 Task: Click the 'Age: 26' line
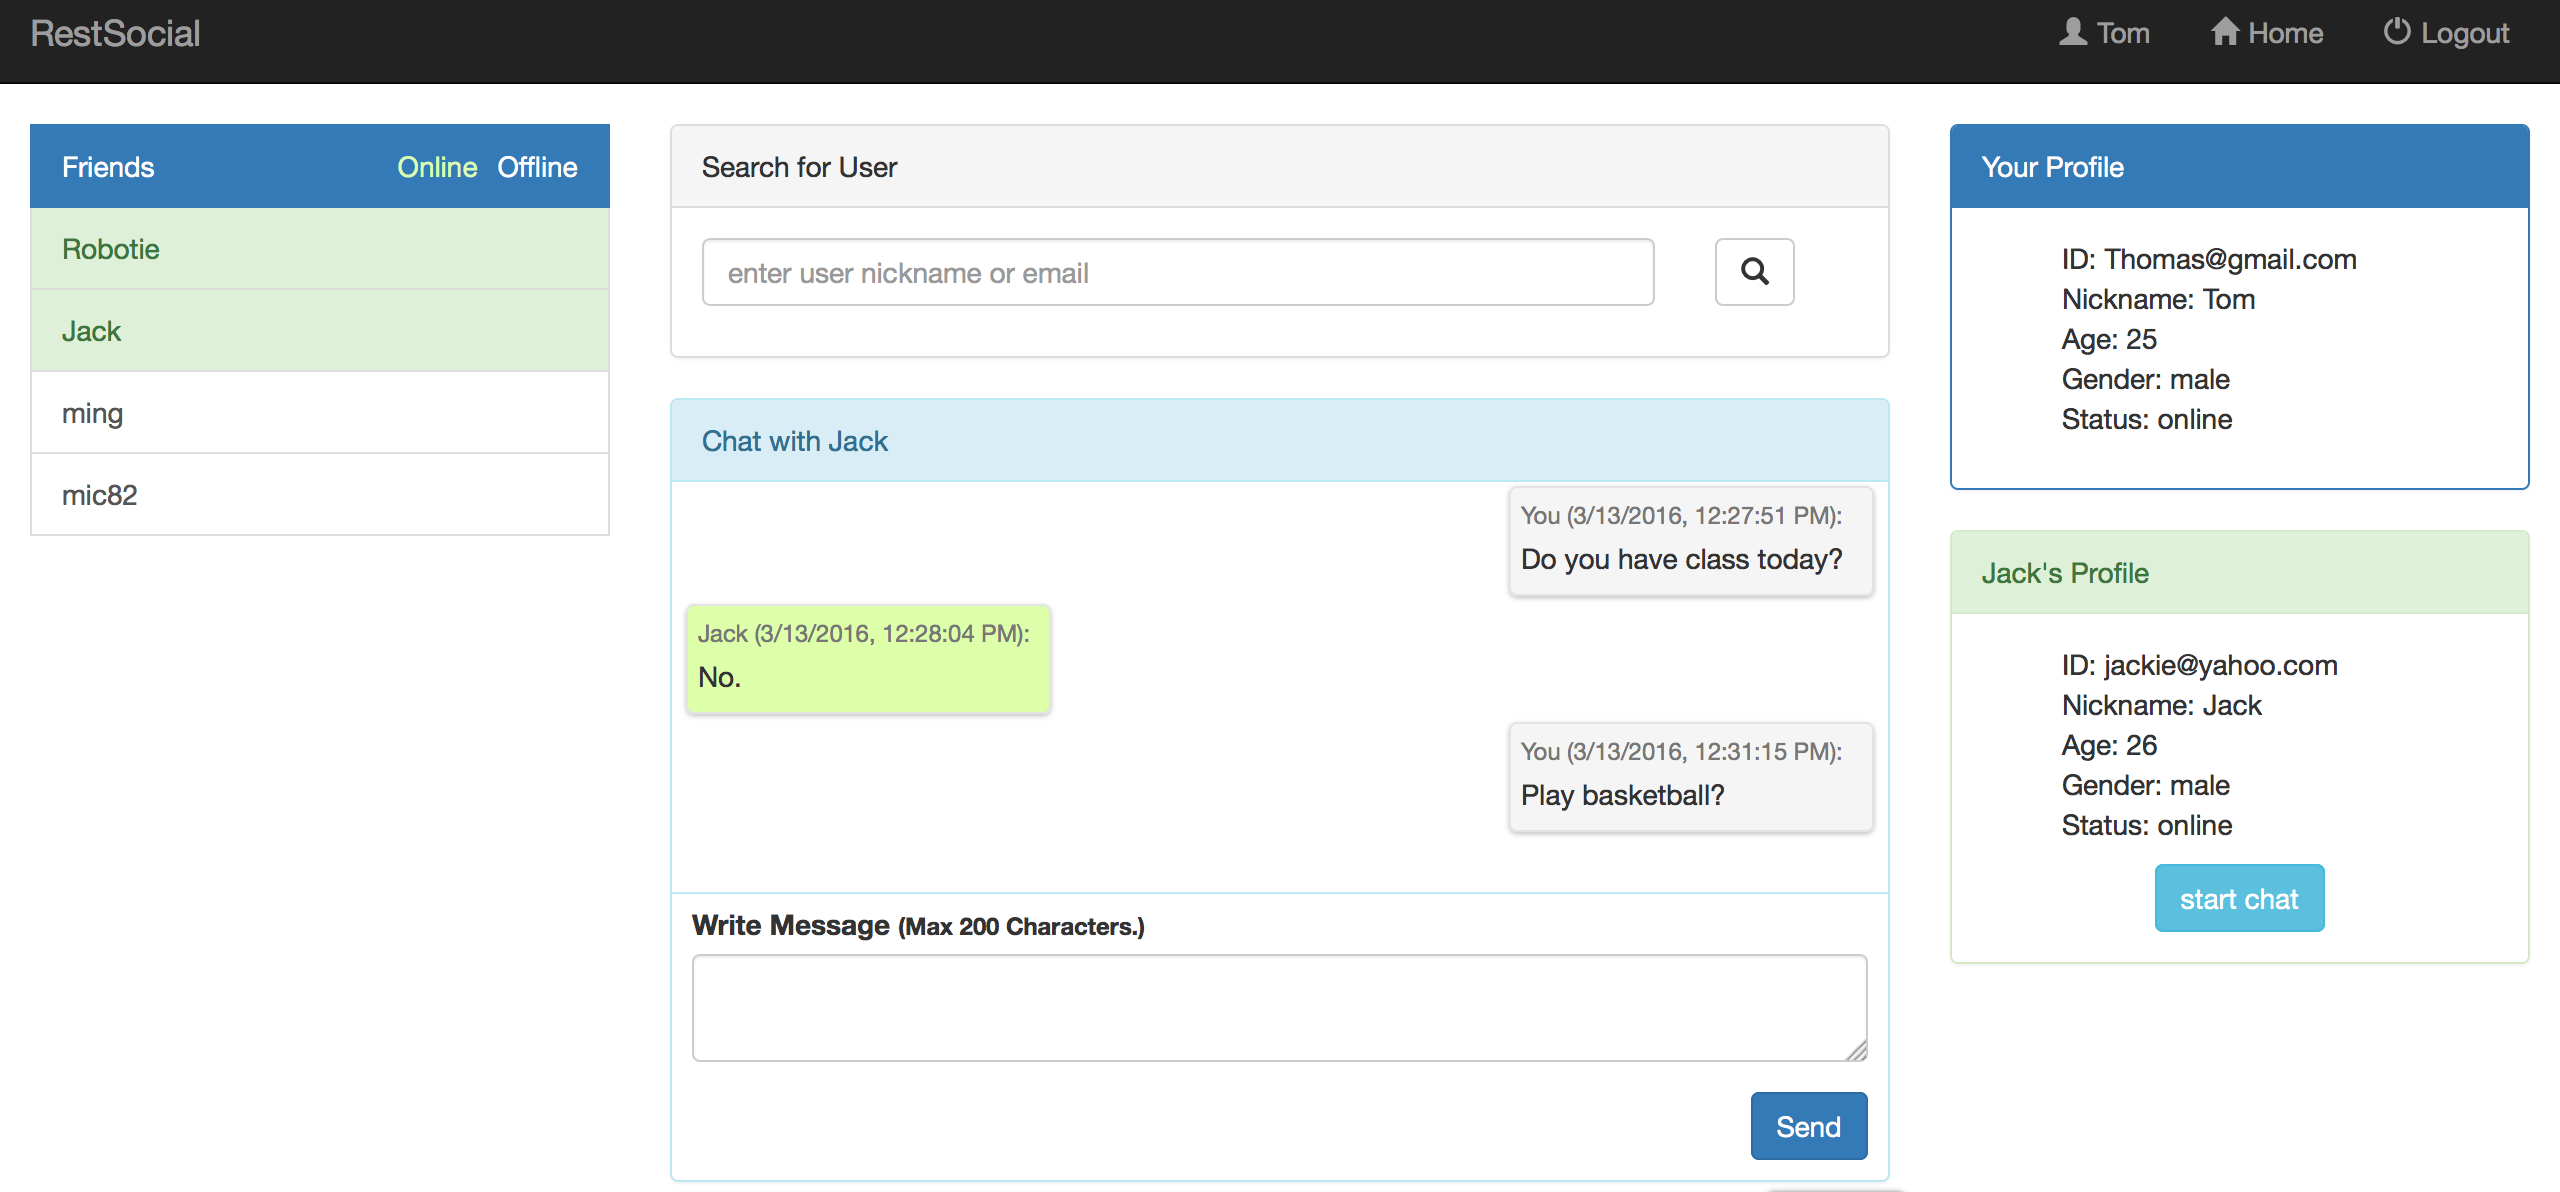2109,745
